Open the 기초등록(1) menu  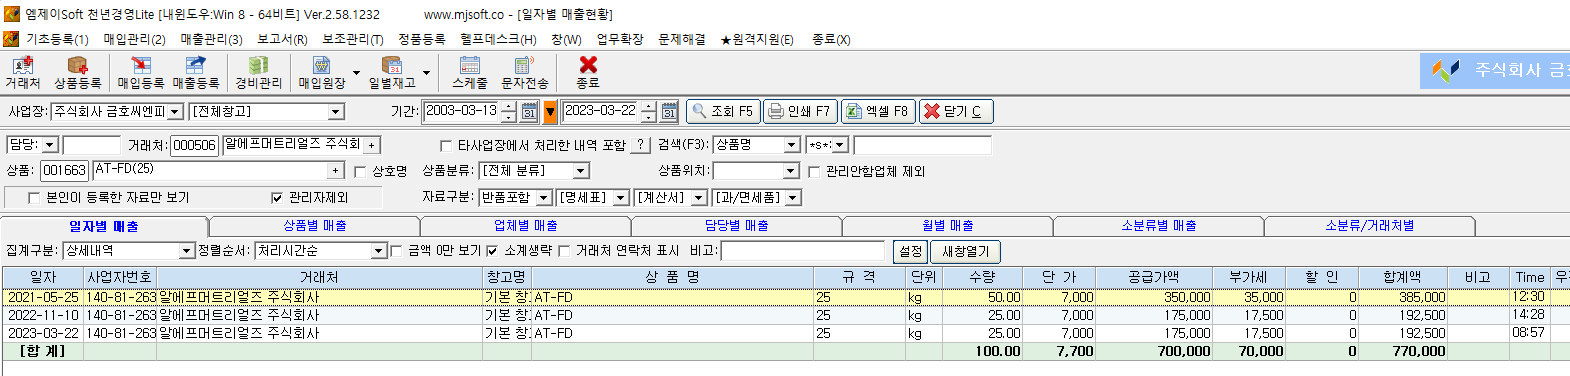57,39
